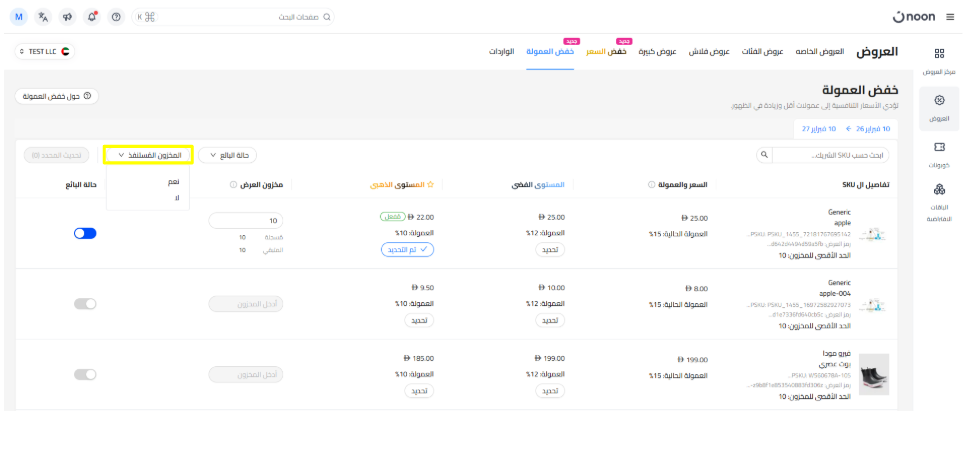This screenshot has height=458, width=969.
Task: Click the M user avatar
Action: click(x=19, y=17)
